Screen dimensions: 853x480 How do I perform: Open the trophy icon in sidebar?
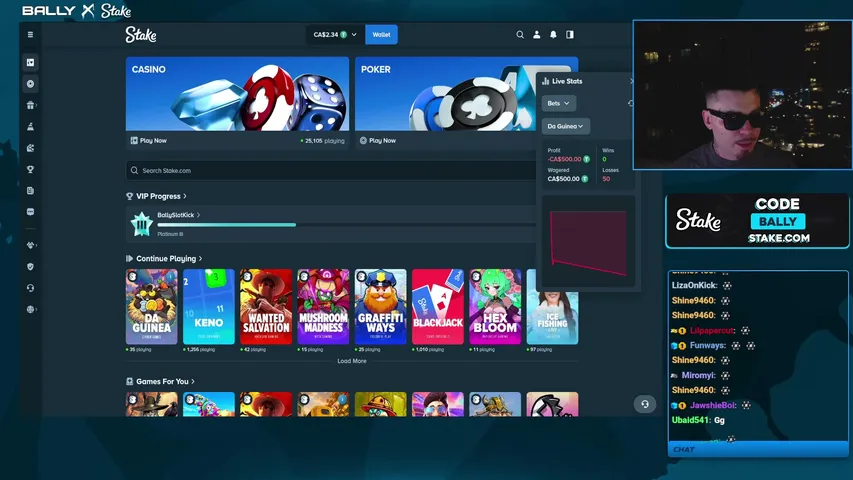(x=30, y=169)
